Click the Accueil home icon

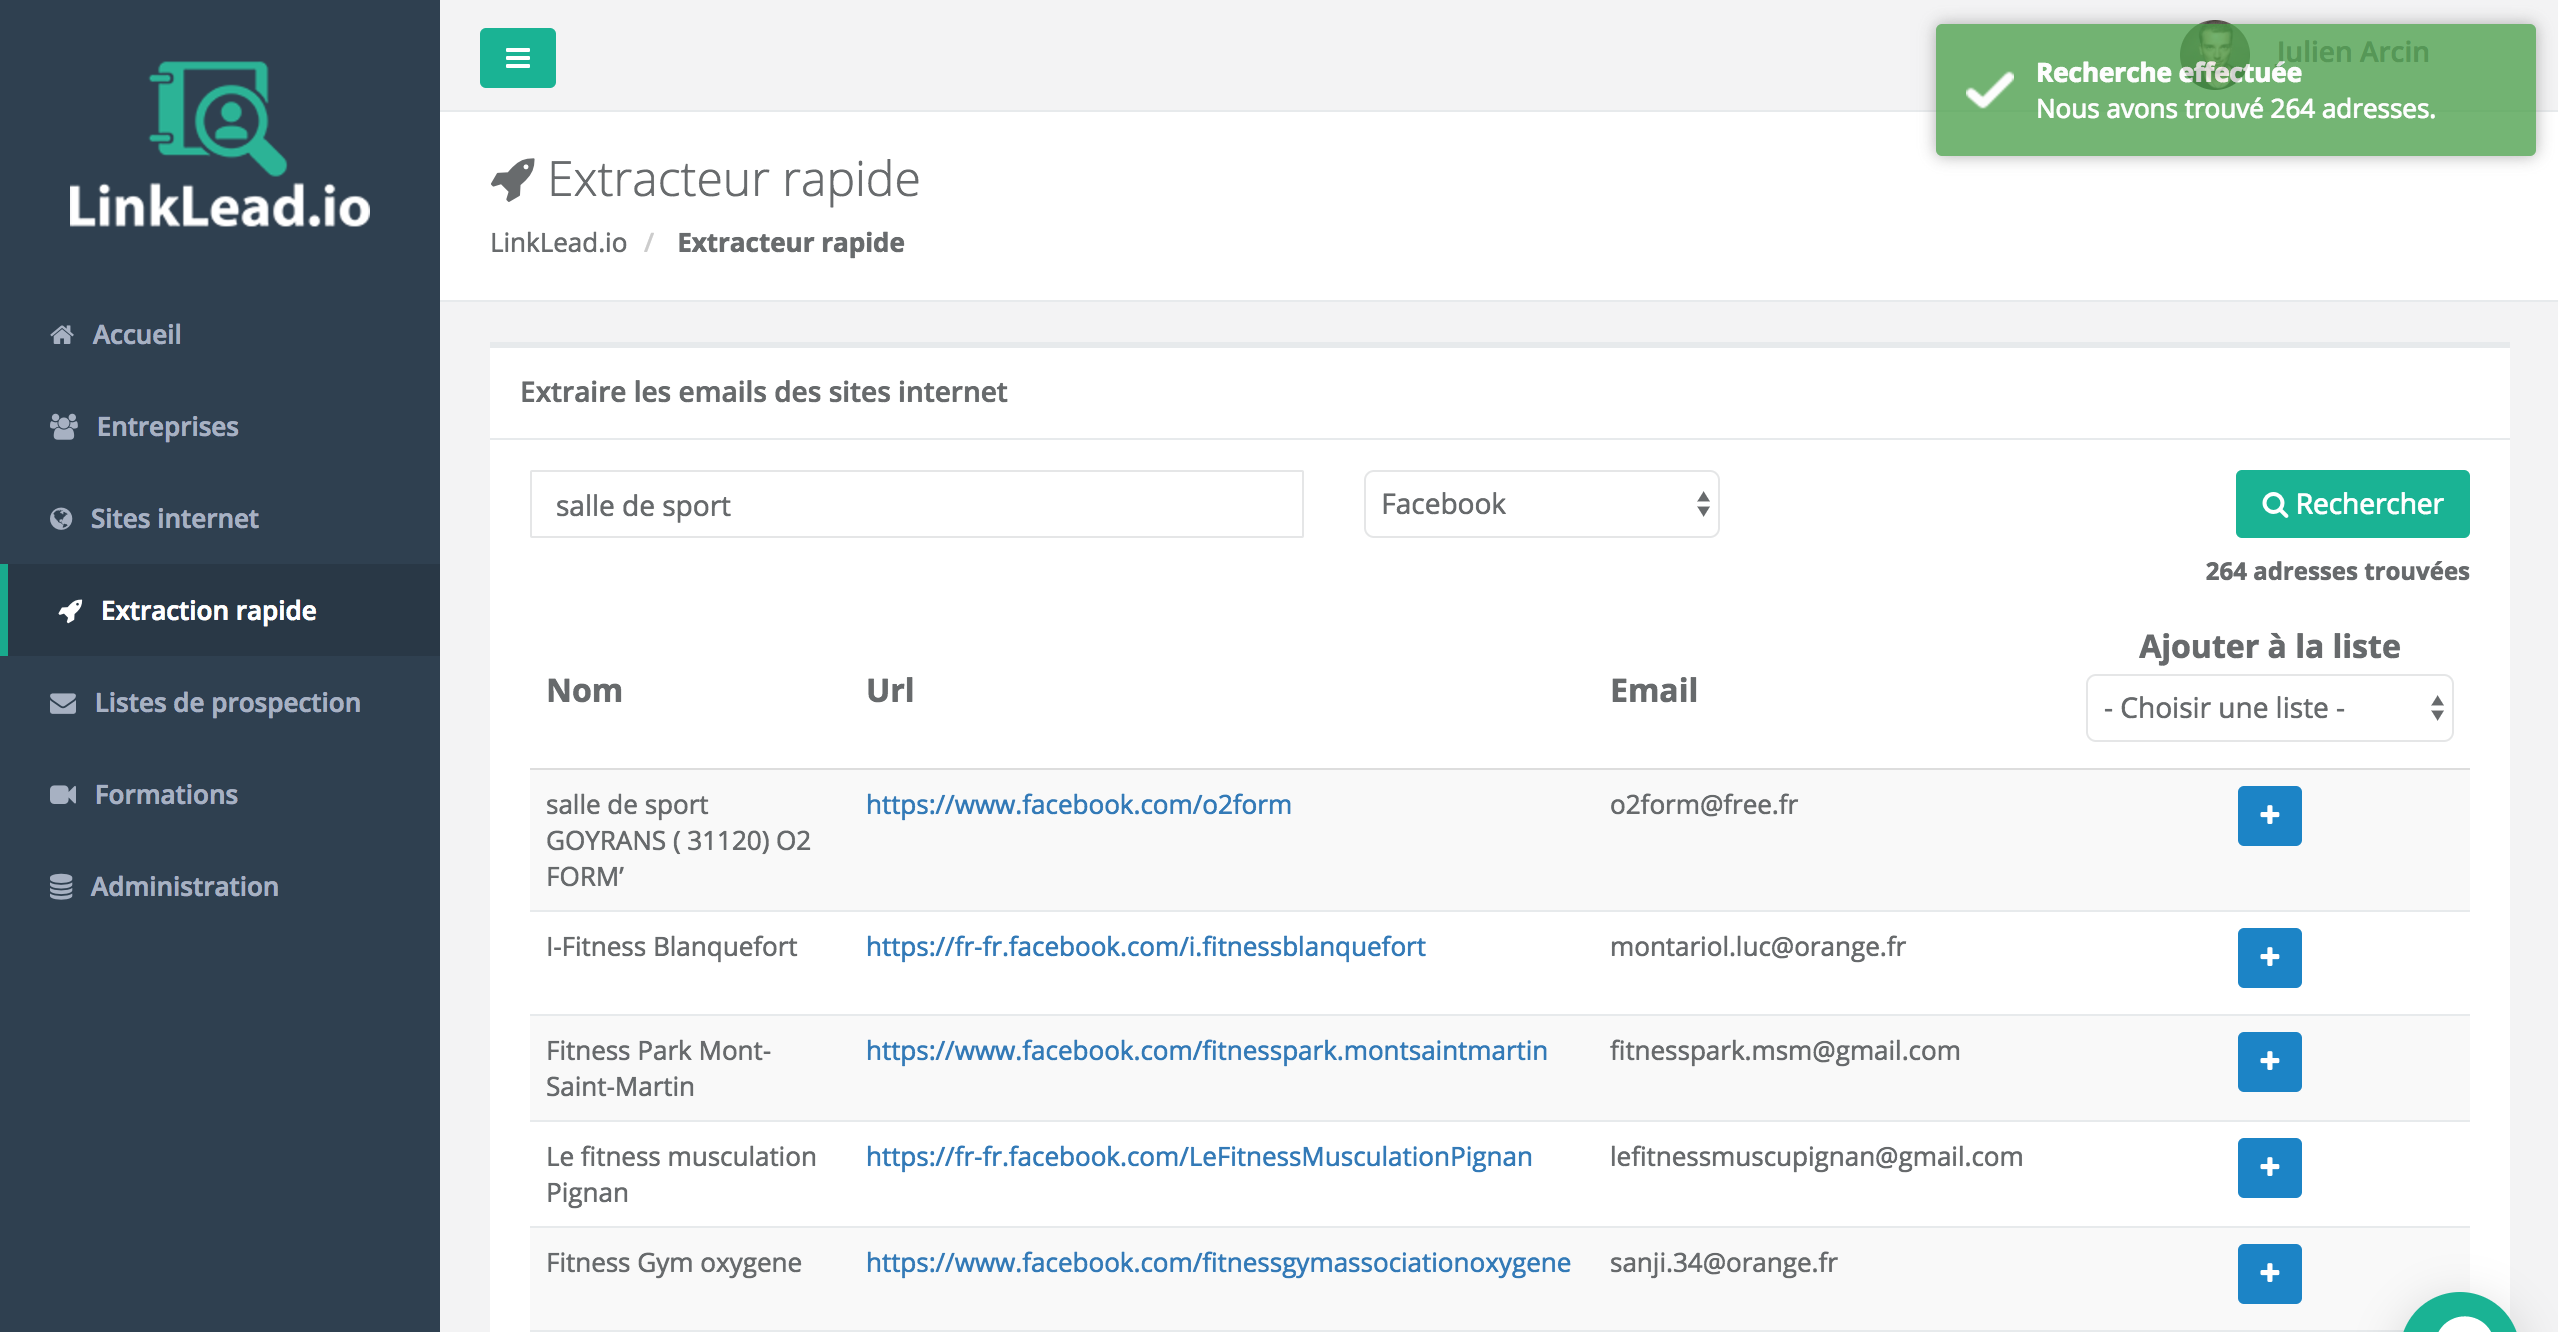(x=62, y=334)
